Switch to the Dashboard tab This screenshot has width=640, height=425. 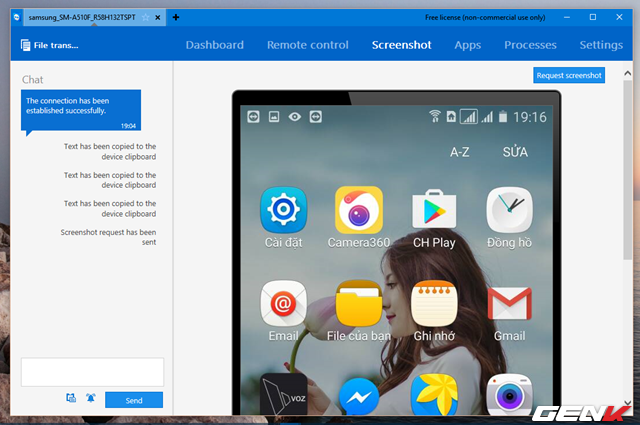pos(215,45)
